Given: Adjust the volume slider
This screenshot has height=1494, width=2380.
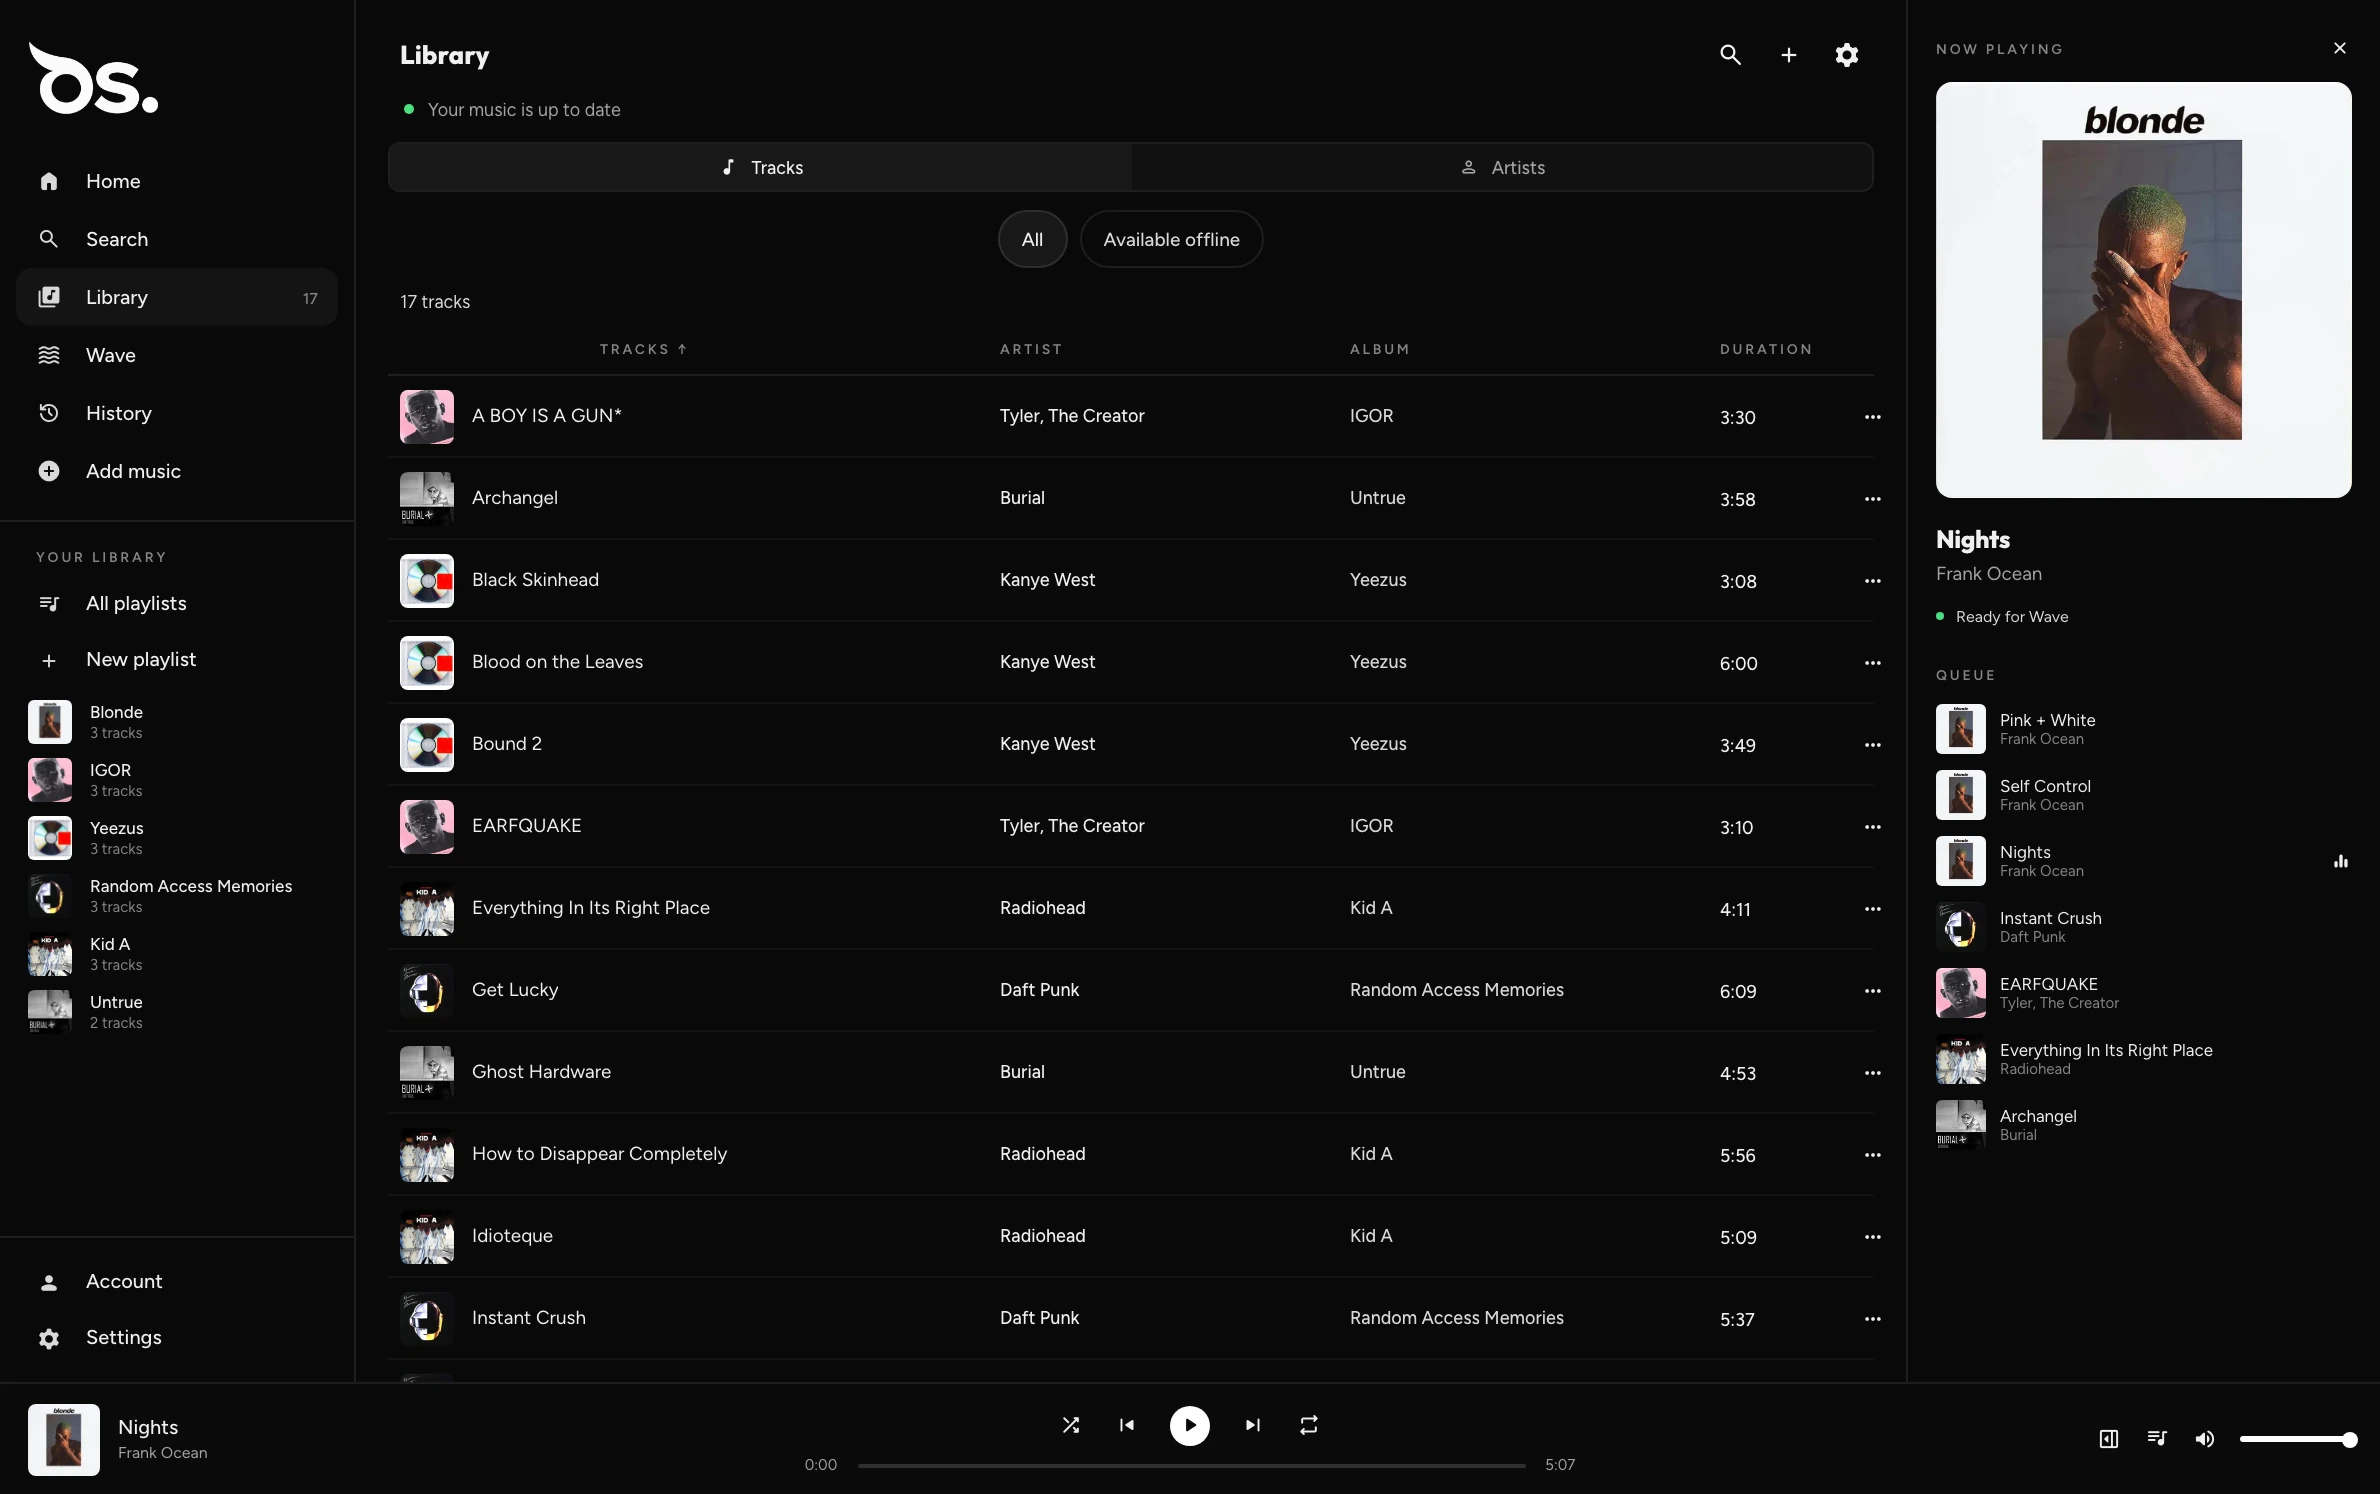Looking at the screenshot, I should coord(2298,1439).
